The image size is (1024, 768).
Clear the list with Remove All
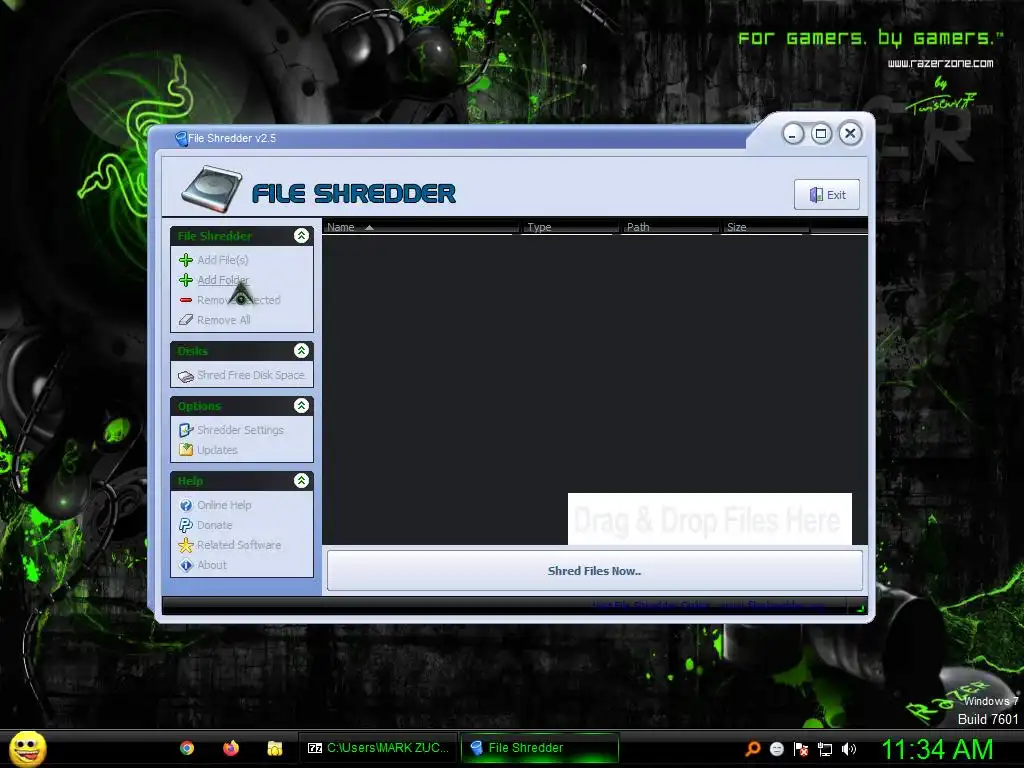click(223, 320)
